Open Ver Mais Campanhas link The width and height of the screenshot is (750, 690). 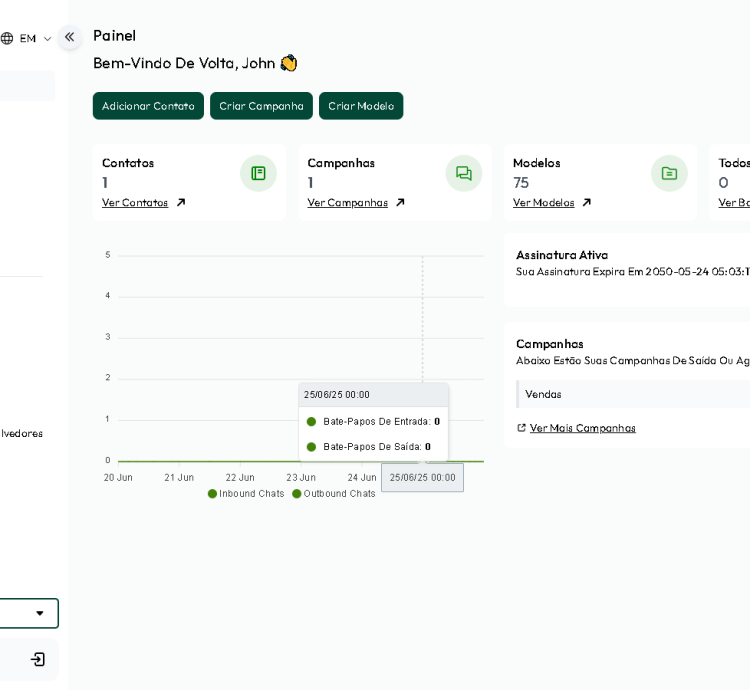point(583,428)
